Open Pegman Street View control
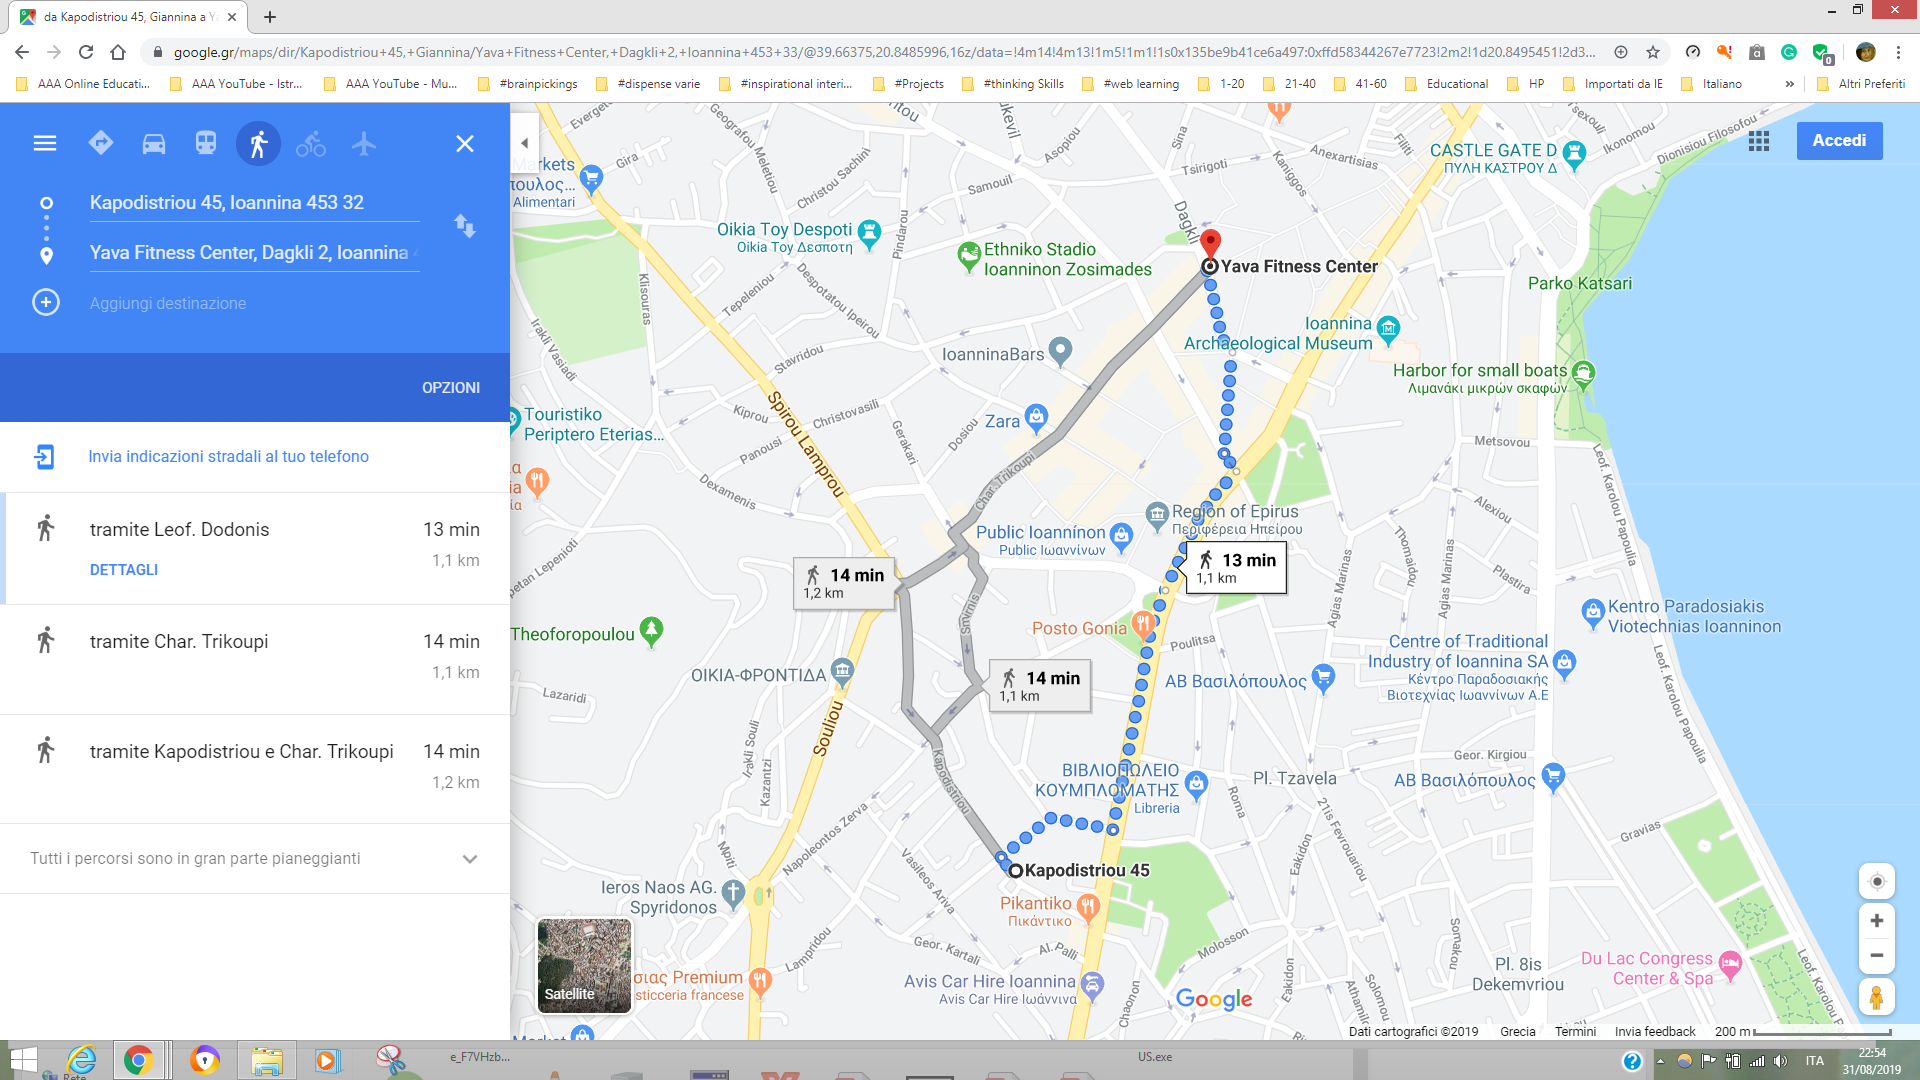The height and width of the screenshot is (1080, 1920). point(1877,997)
